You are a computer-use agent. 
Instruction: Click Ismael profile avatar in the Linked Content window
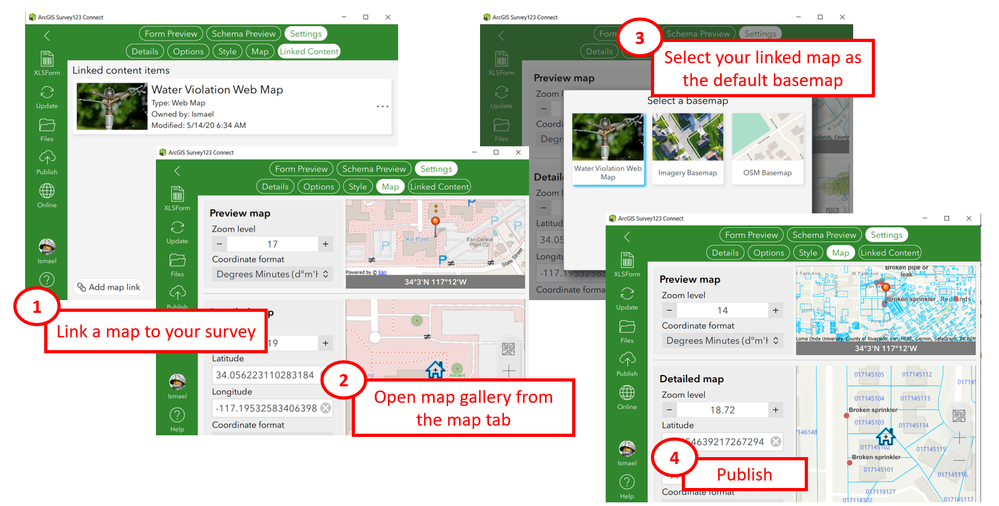pyautogui.click(x=47, y=247)
